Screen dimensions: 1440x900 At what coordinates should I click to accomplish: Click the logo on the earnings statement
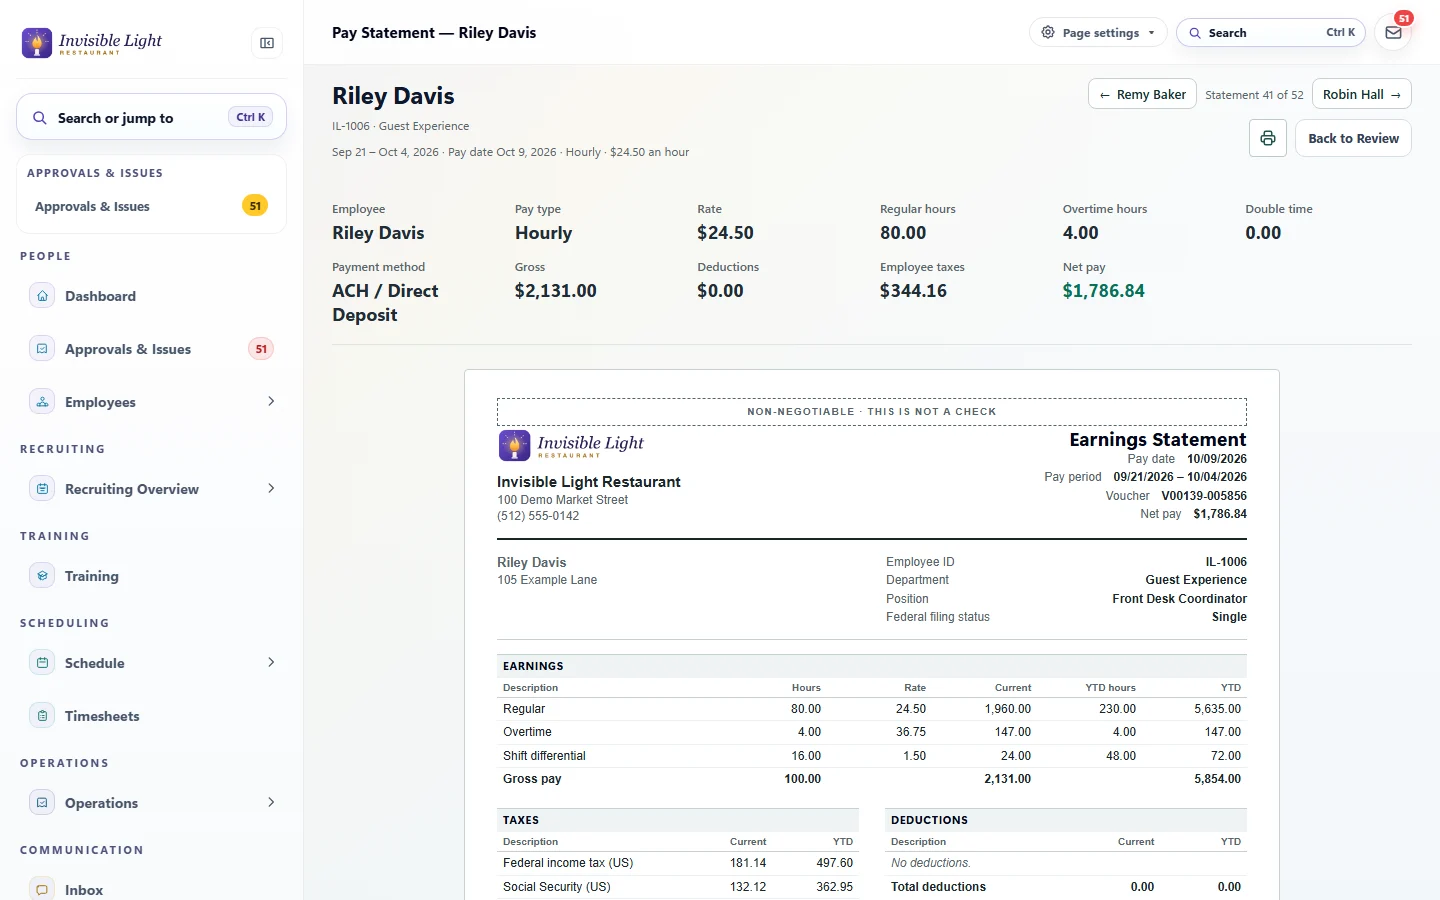pos(571,445)
